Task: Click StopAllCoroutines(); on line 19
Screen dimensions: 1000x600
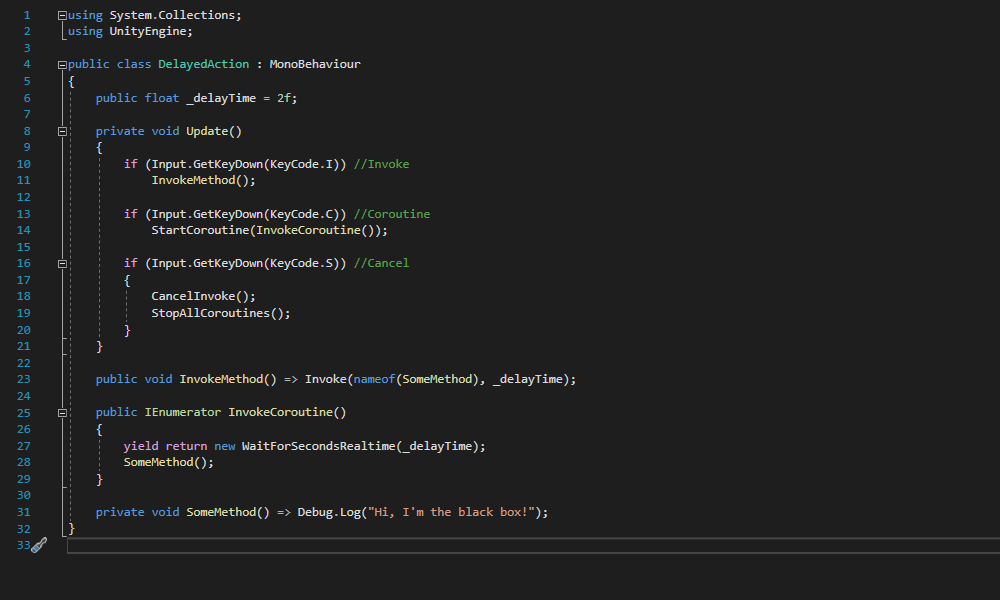Action: [221, 313]
